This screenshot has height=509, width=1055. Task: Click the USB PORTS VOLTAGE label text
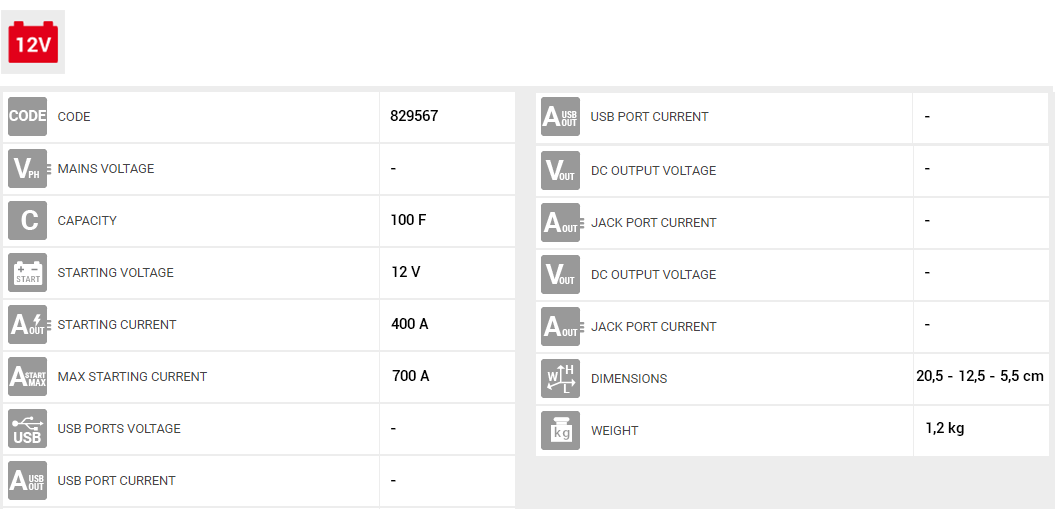point(119,429)
